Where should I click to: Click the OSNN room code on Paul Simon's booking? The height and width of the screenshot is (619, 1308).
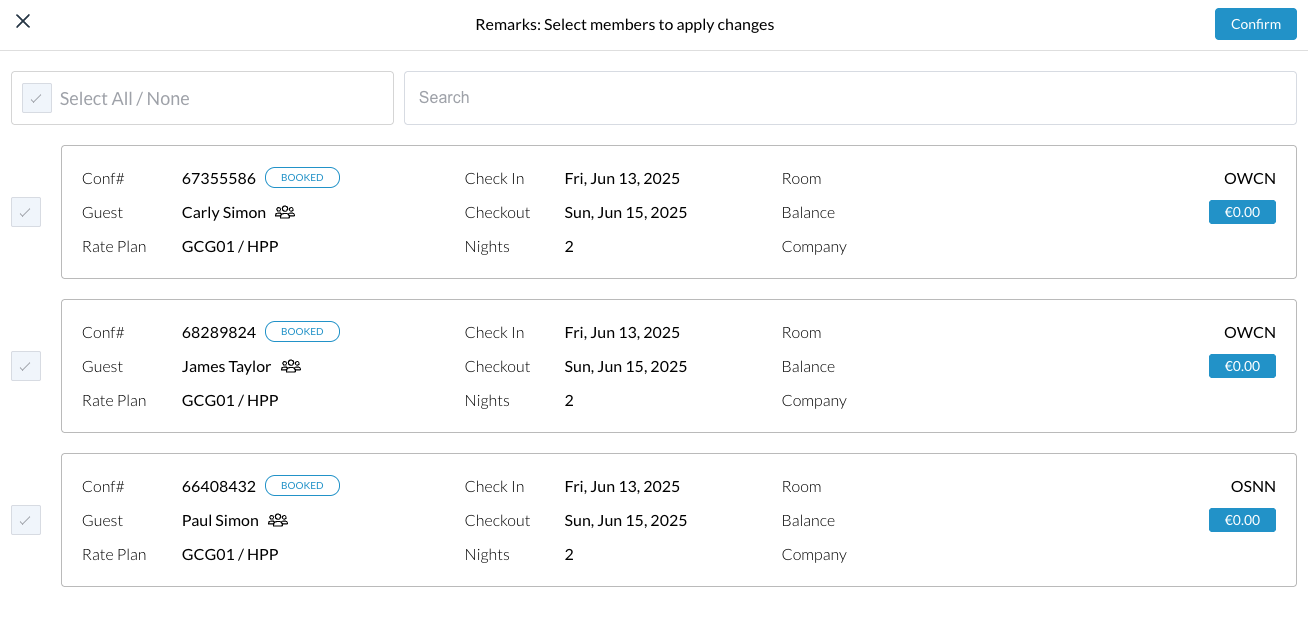(x=1253, y=486)
